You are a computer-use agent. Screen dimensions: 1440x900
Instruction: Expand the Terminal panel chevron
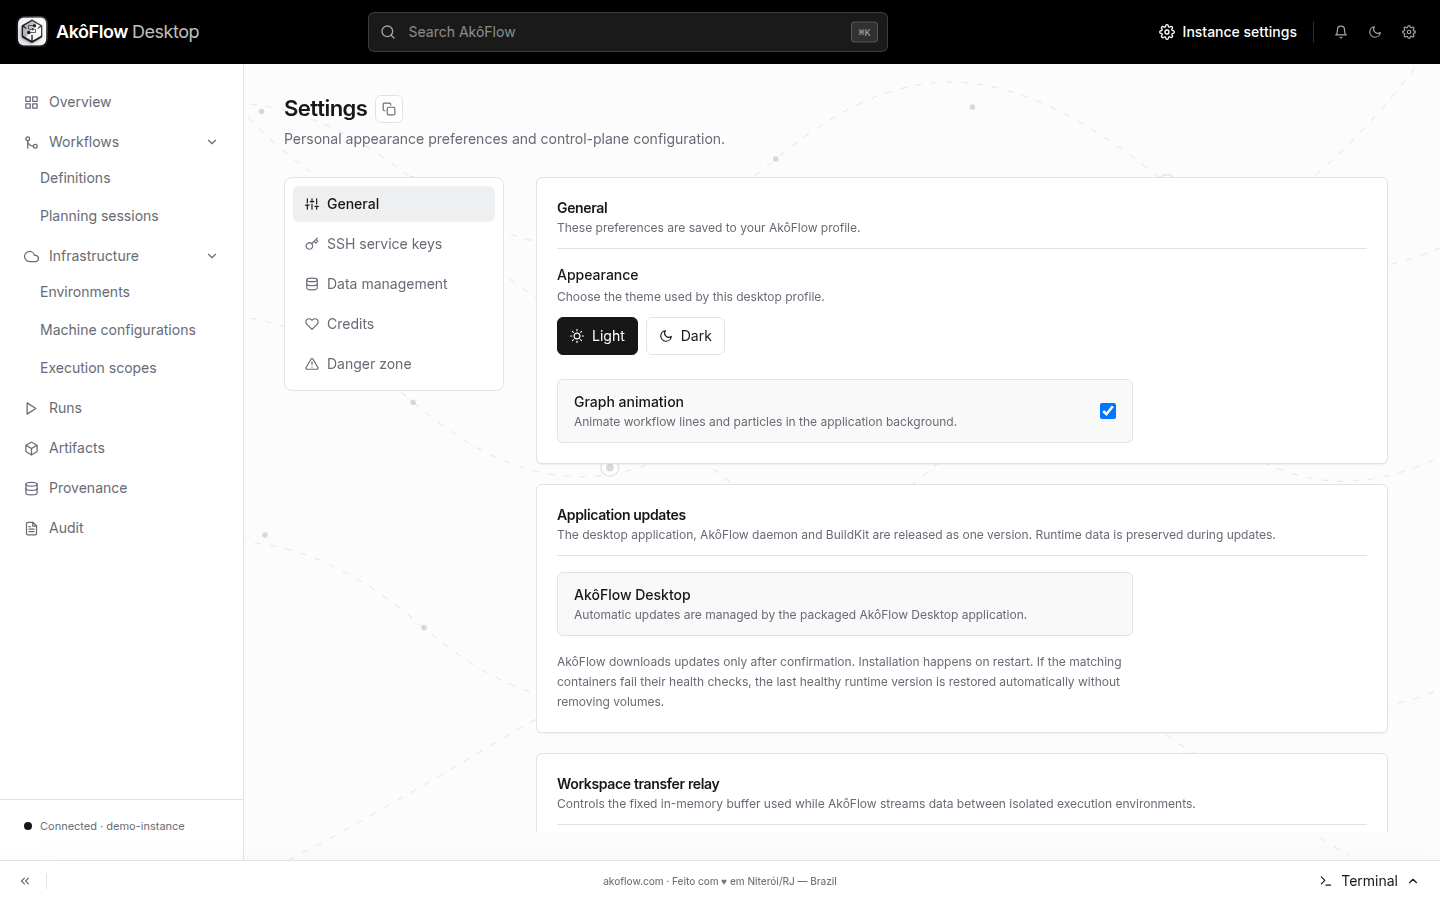point(1413,881)
